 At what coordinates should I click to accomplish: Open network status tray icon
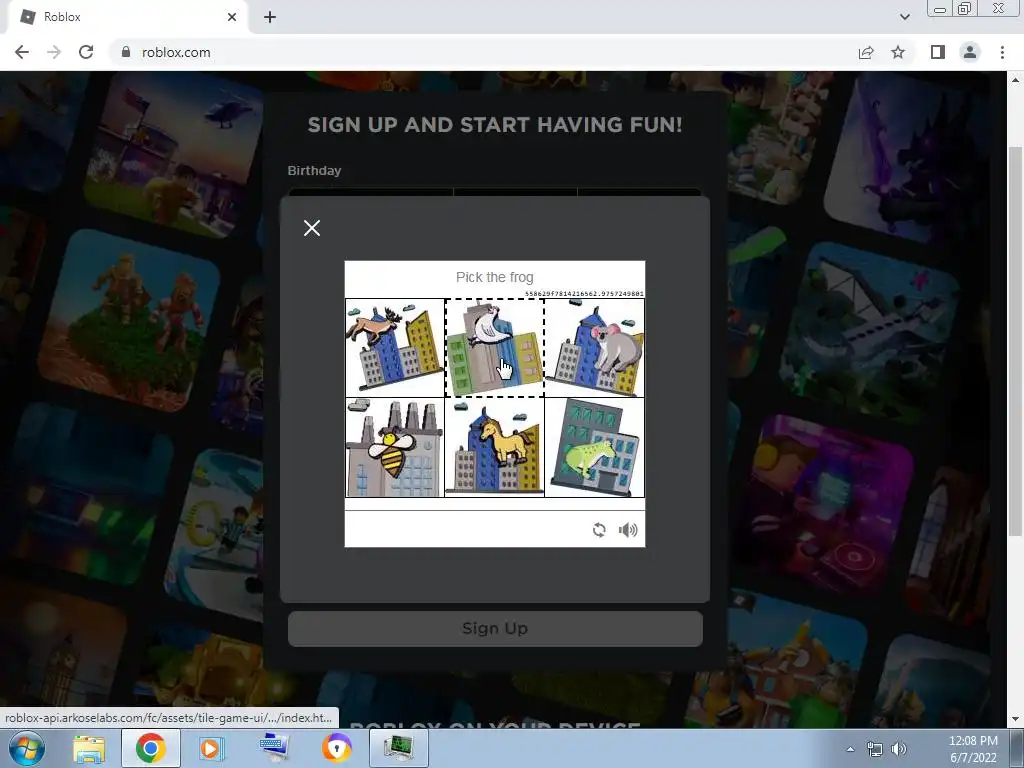click(874, 749)
